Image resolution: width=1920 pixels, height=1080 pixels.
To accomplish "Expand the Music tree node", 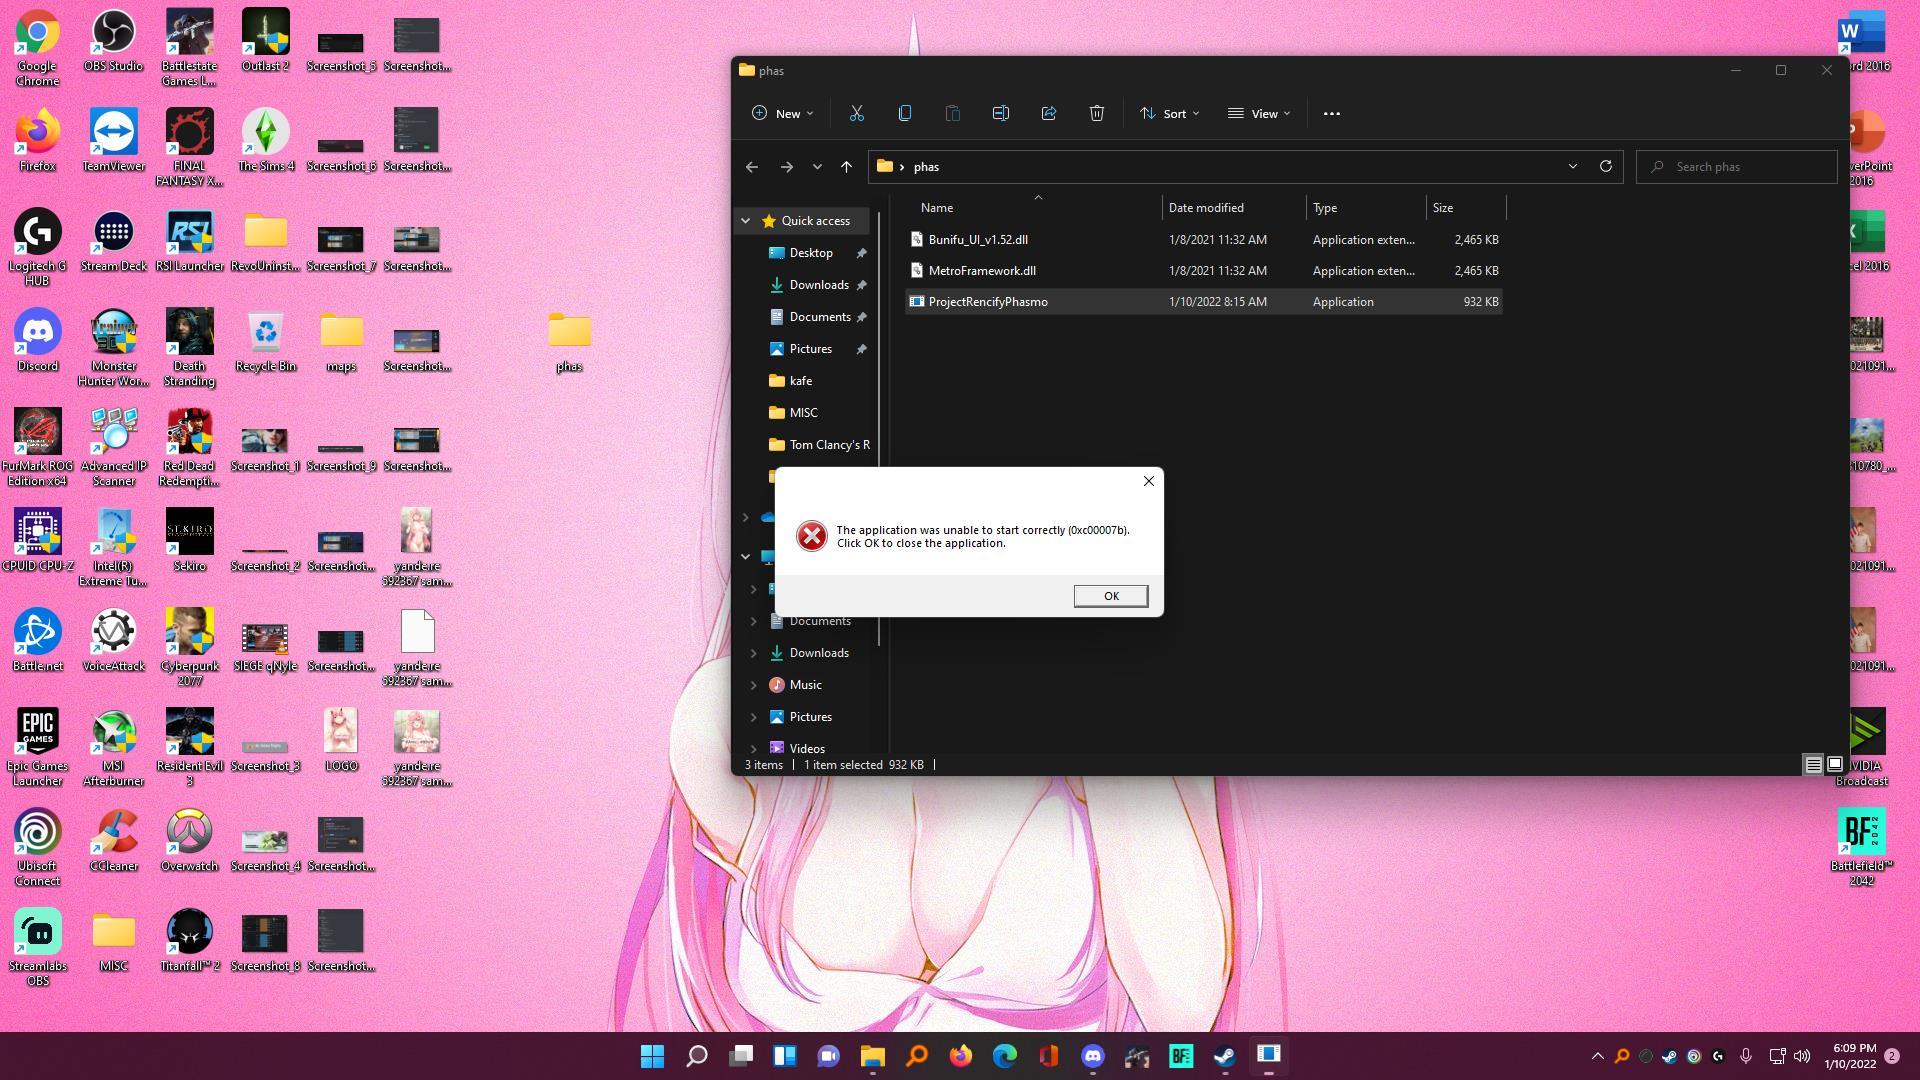I will pos(753,685).
